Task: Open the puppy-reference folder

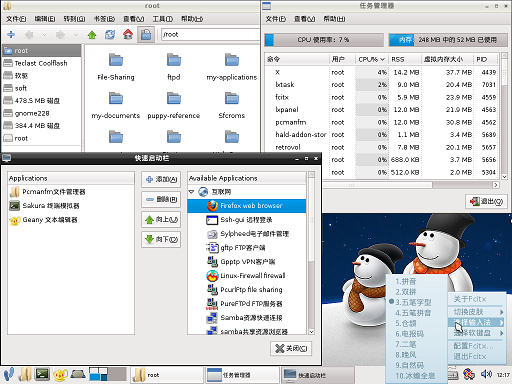Action: pos(174,105)
